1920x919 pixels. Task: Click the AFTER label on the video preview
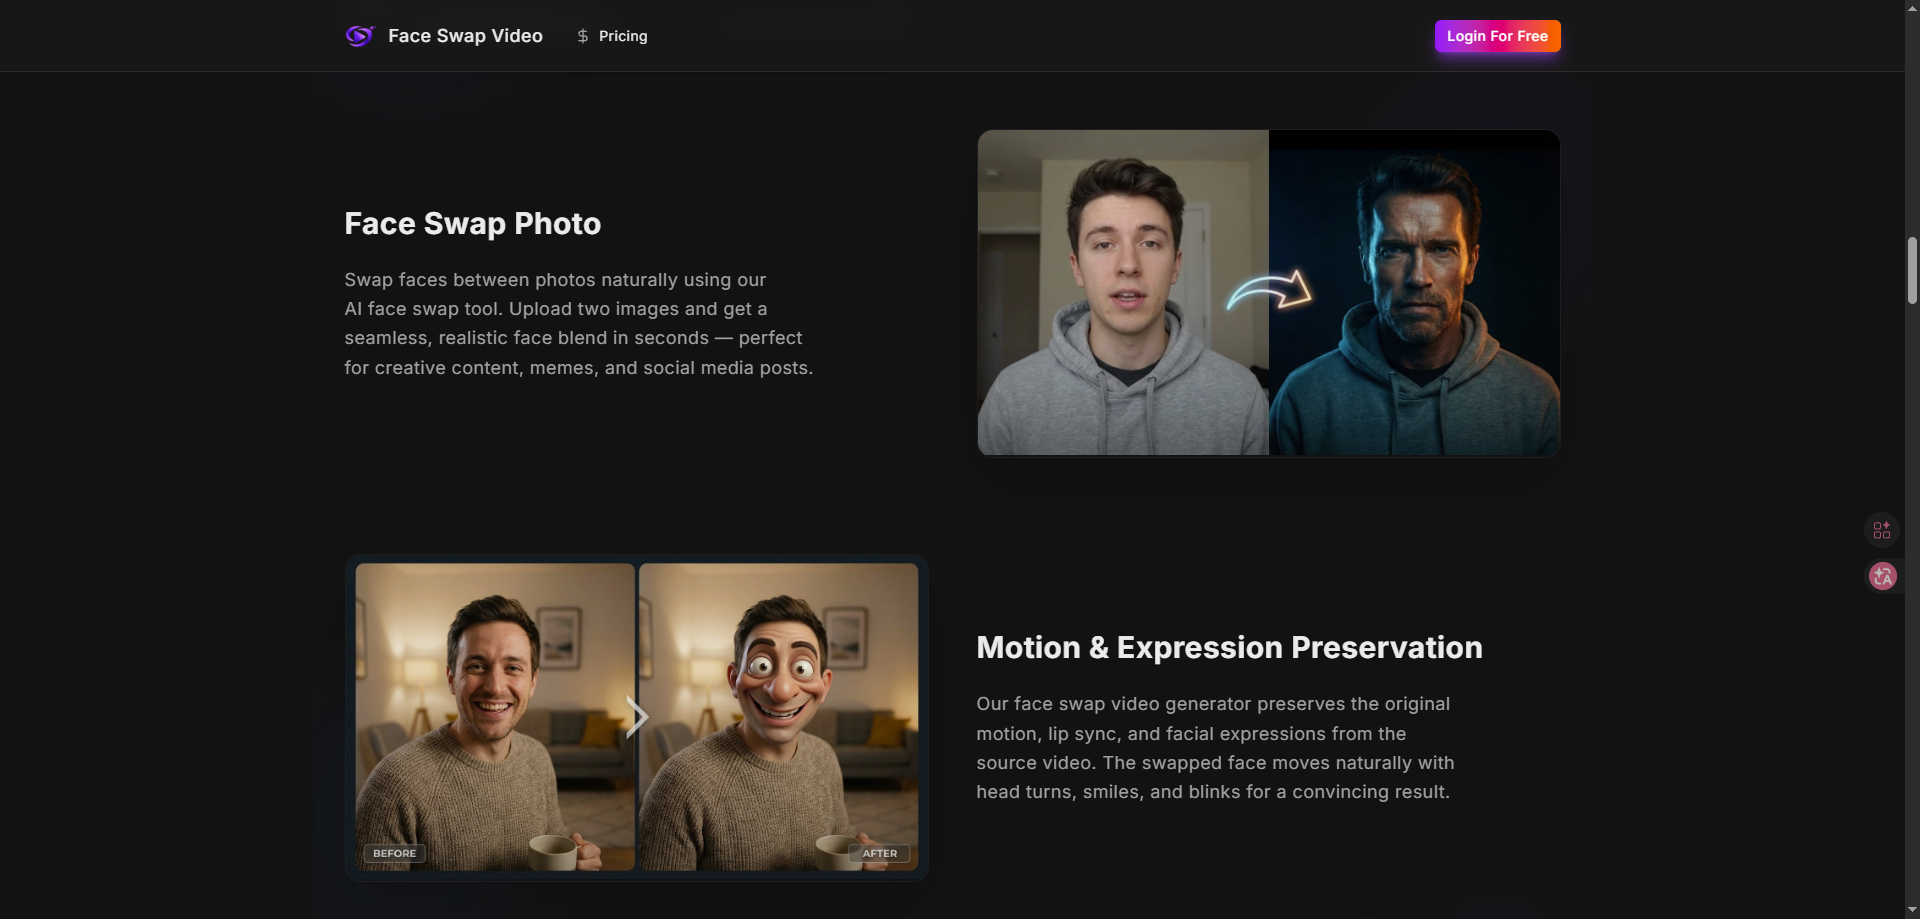pyautogui.click(x=879, y=853)
